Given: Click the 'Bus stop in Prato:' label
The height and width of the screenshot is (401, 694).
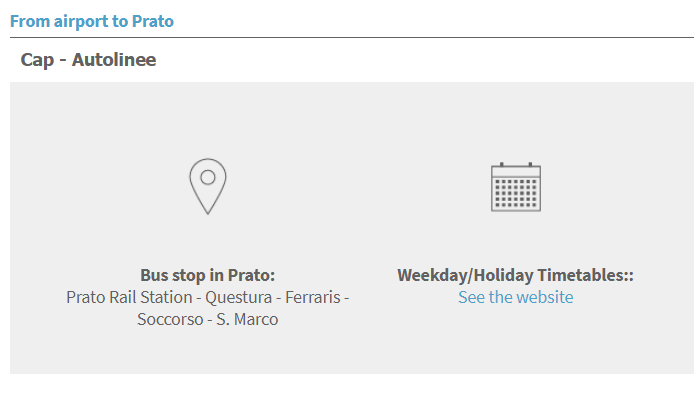Looking at the screenshot, I should coord(208,275).
